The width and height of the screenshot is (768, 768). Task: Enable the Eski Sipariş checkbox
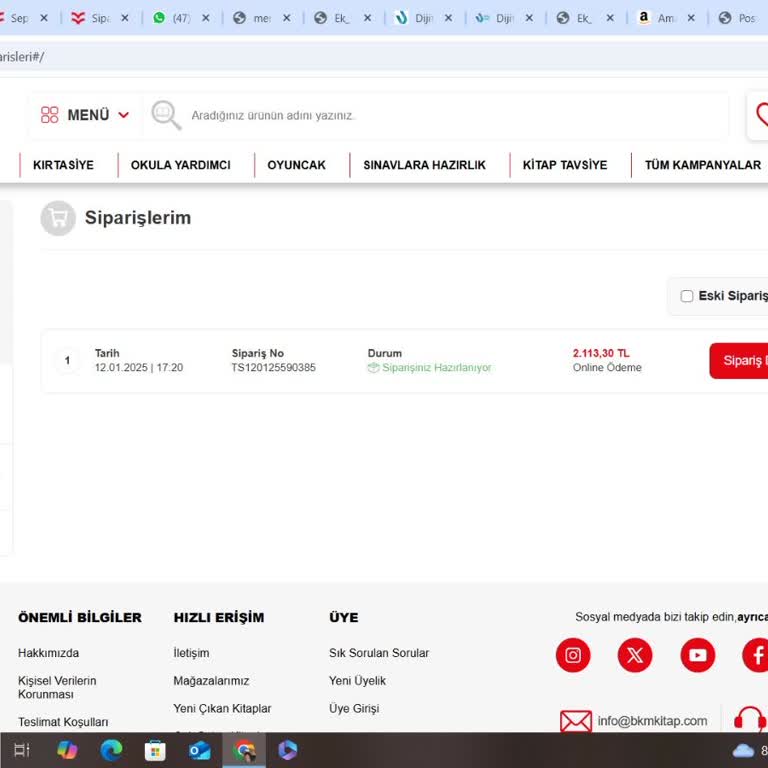687,296
